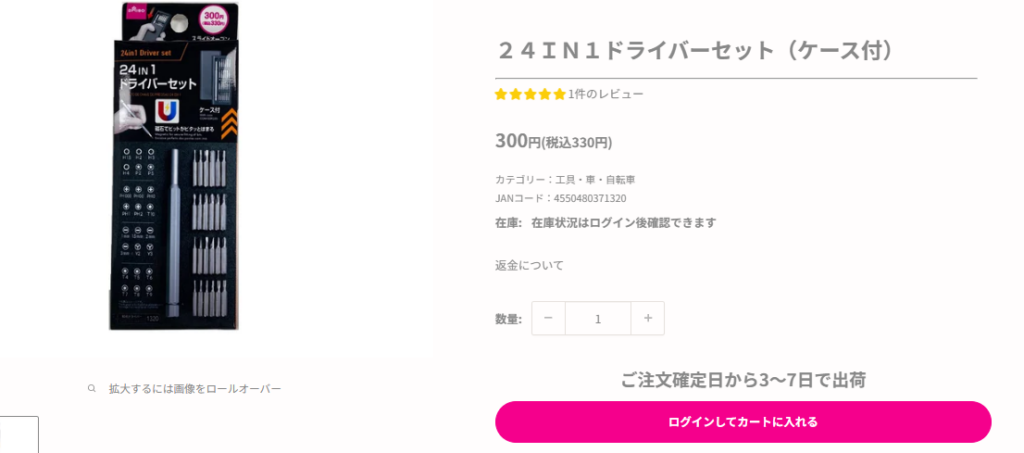This screenshot has width=1024, height=453.
Task: Click the small empty box at bottom left
Action: pyautogui.click(x=19, y=434)
